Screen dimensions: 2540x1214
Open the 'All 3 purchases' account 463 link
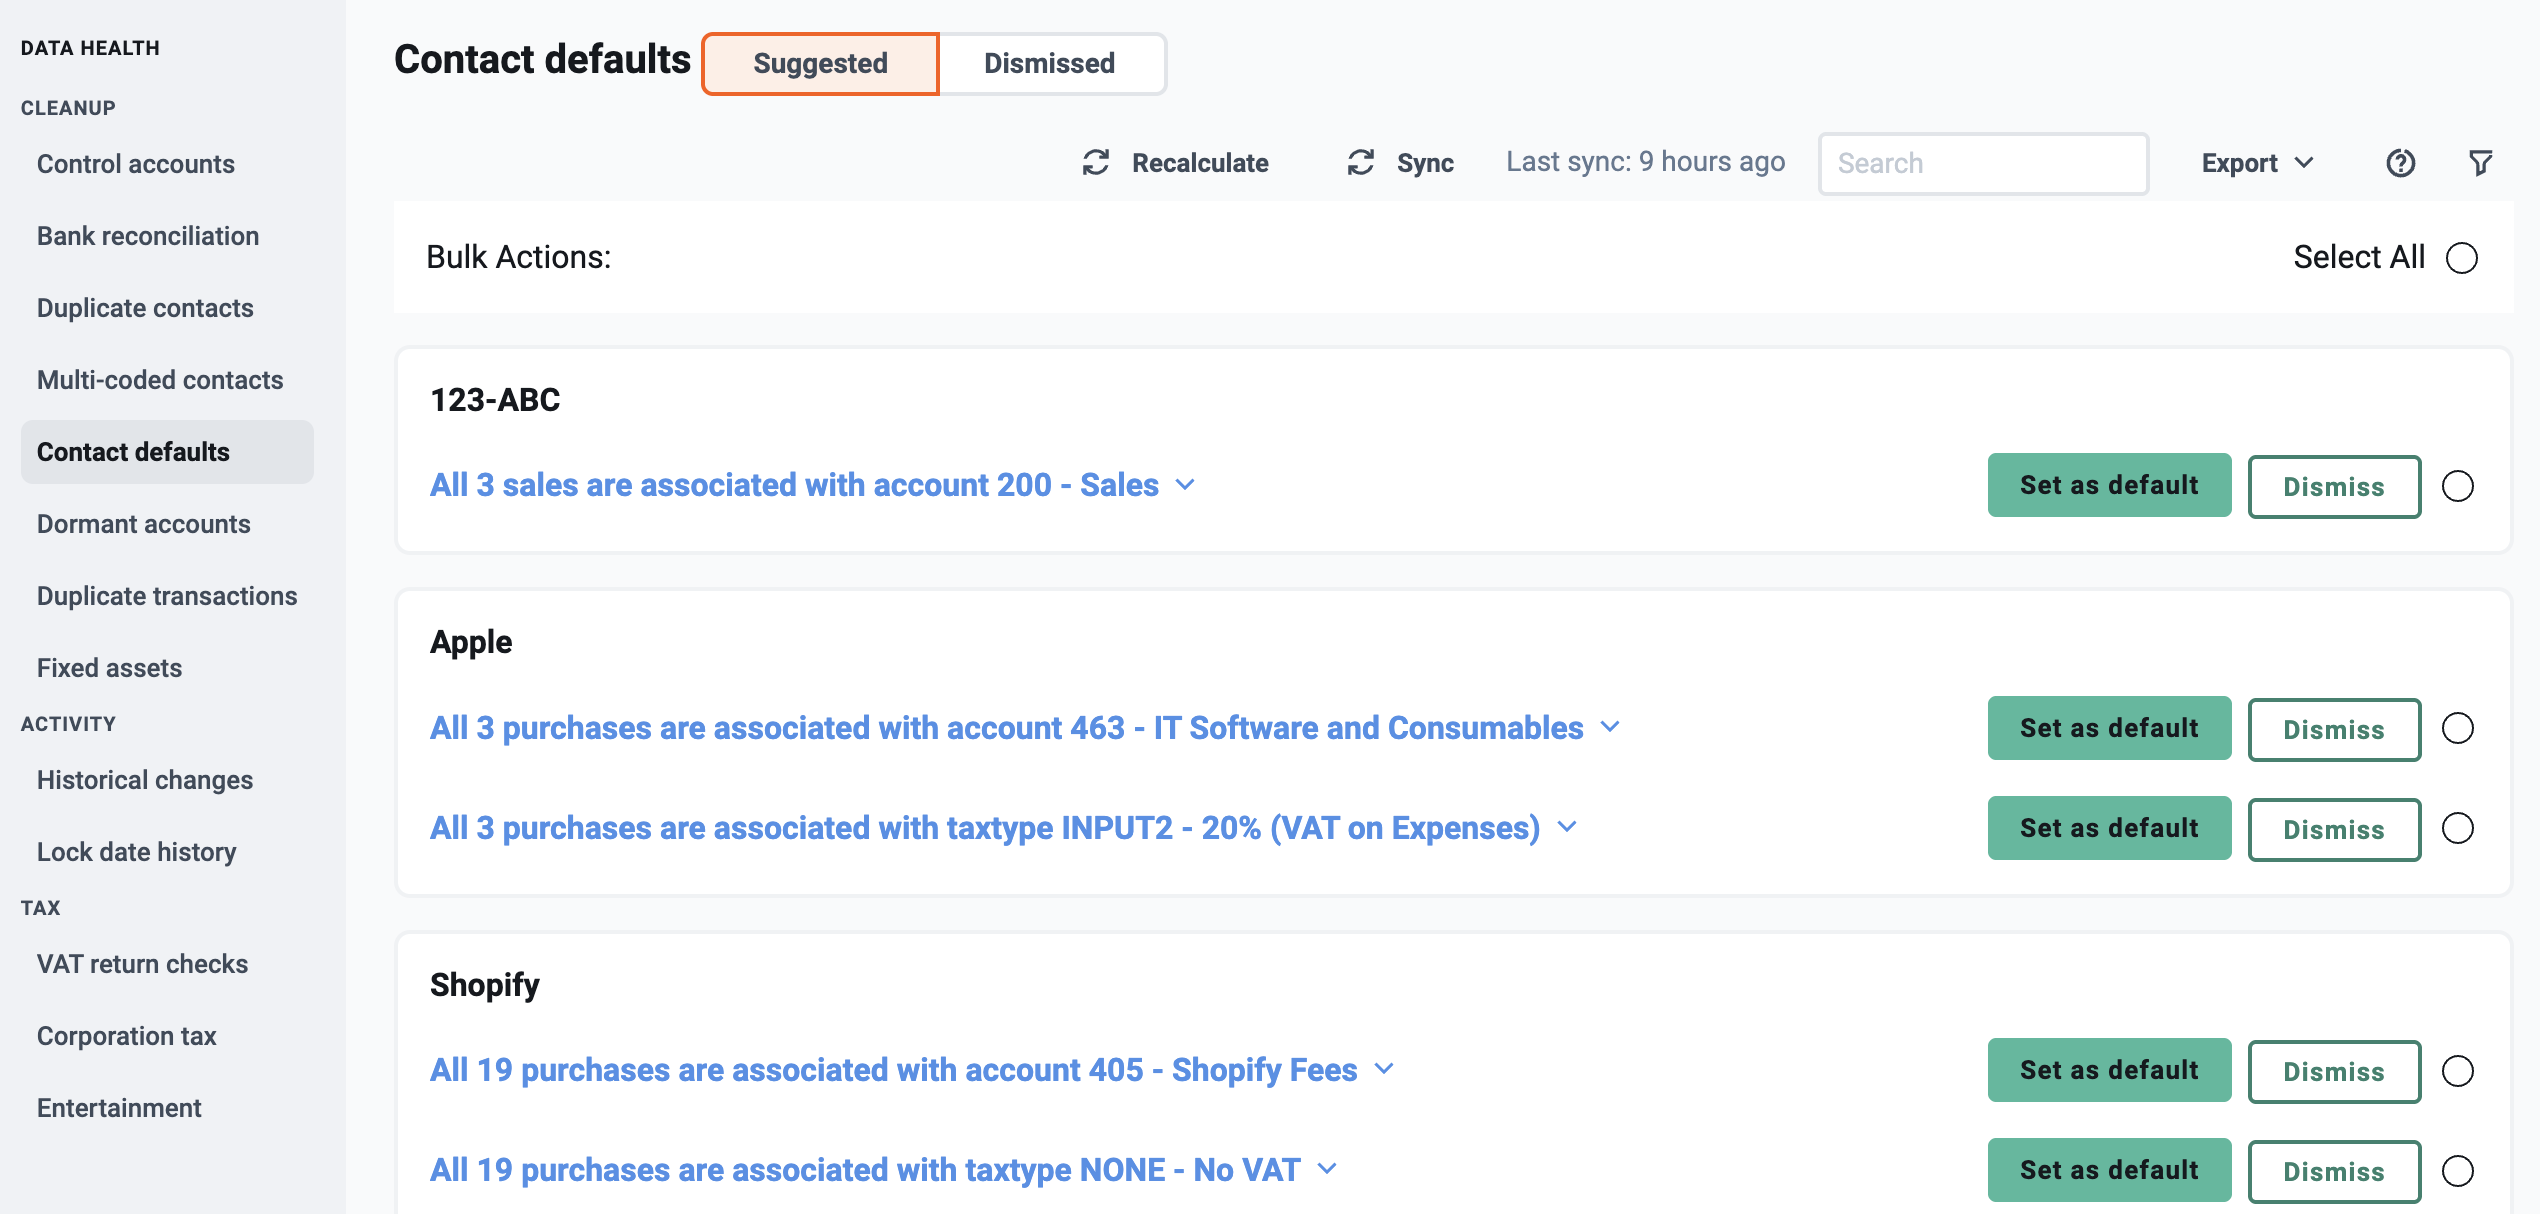coord(1006,728)
